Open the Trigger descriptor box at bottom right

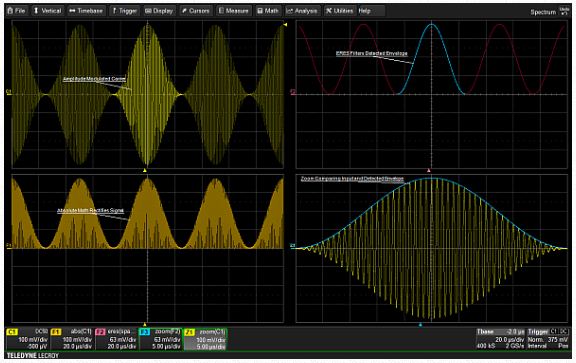click(548, 339)
